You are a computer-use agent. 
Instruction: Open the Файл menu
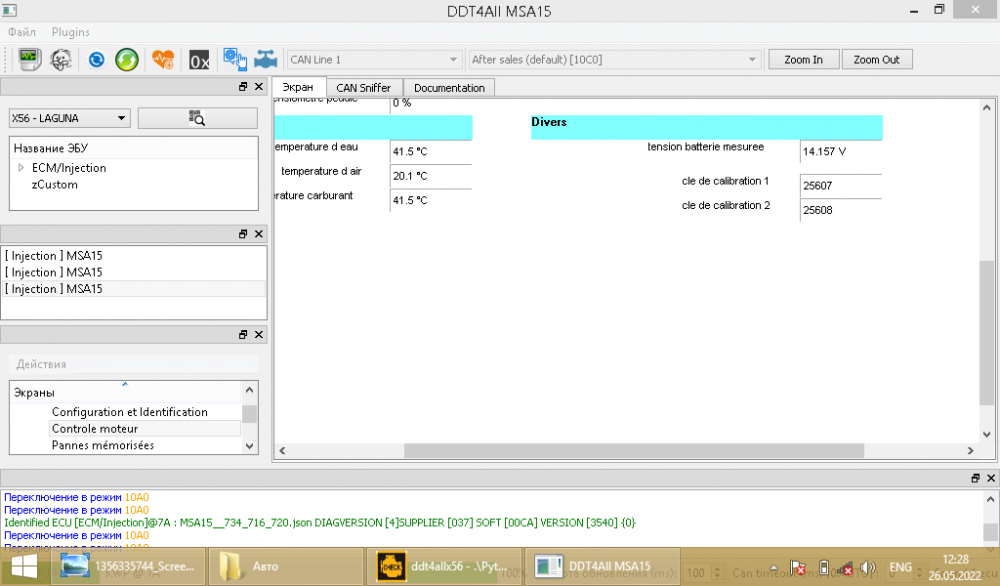pos(22,32)
